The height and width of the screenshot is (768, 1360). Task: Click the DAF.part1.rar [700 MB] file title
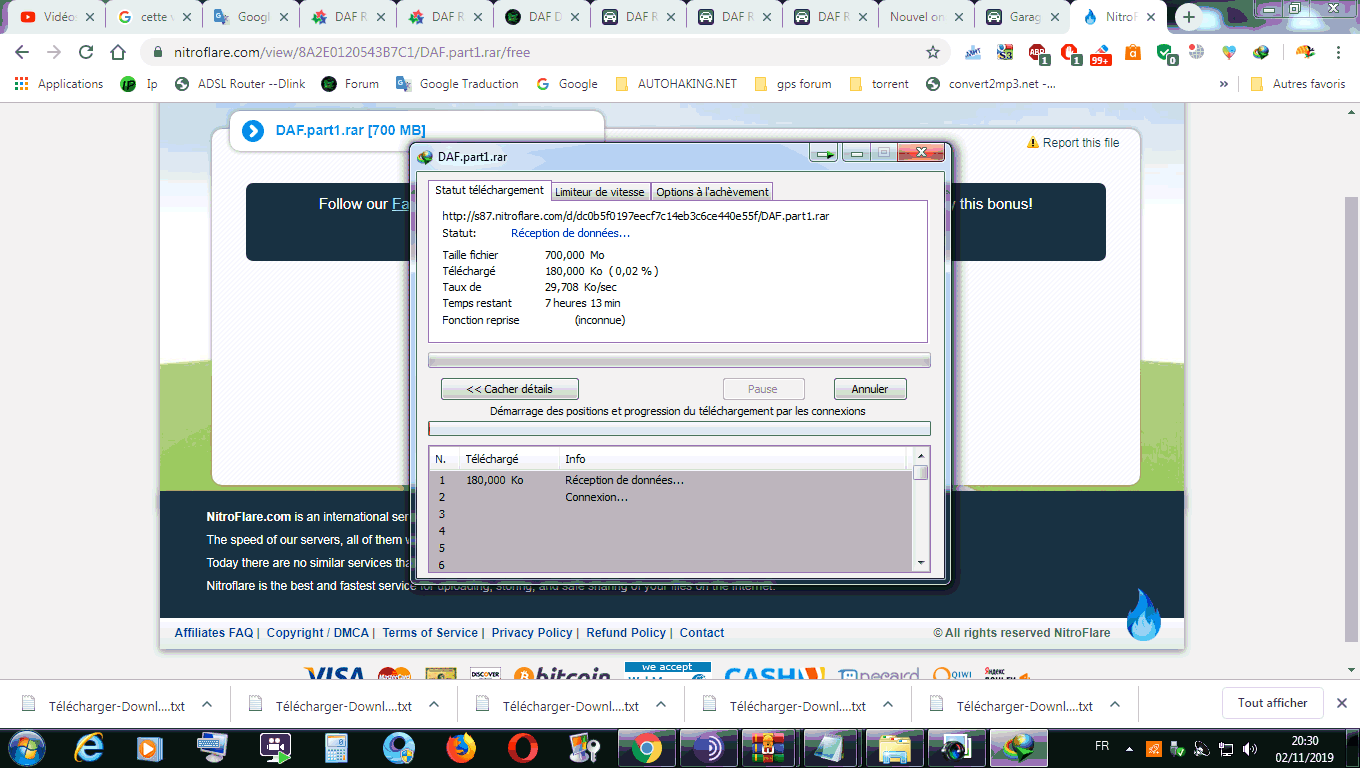pyautogui.click(x=350, y=130)
